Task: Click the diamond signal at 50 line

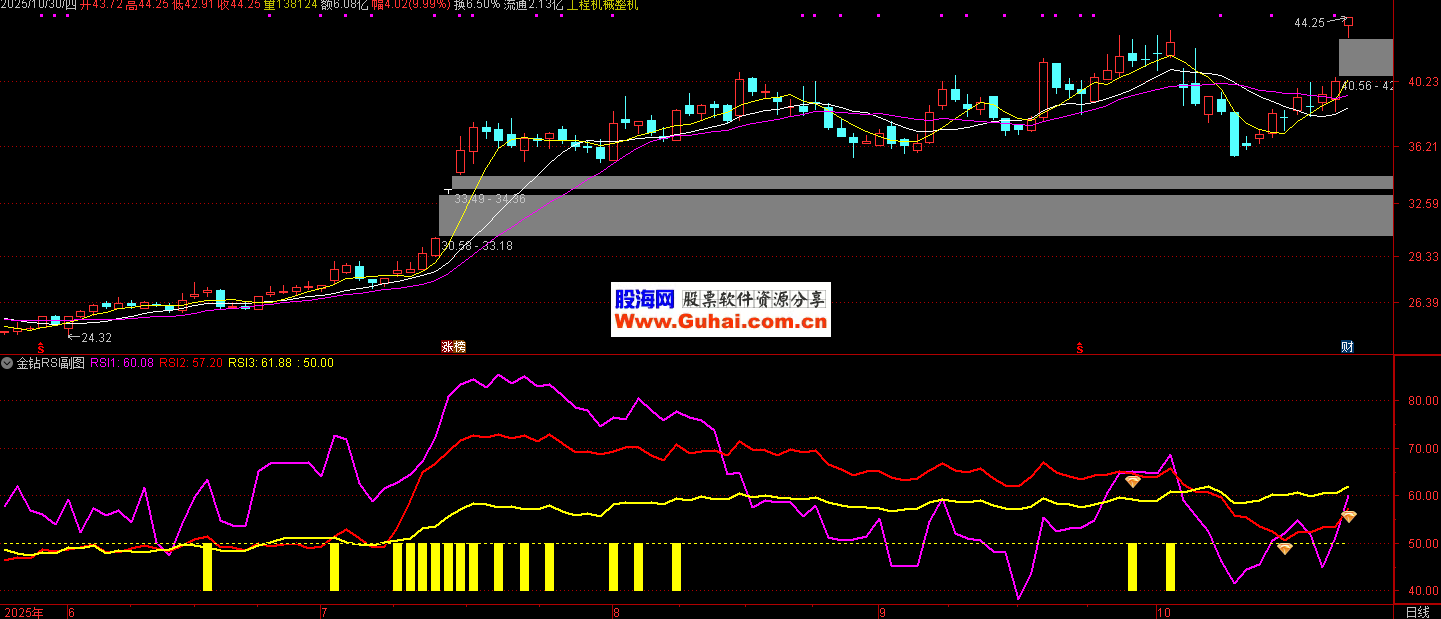Action: click(1284, 548)
